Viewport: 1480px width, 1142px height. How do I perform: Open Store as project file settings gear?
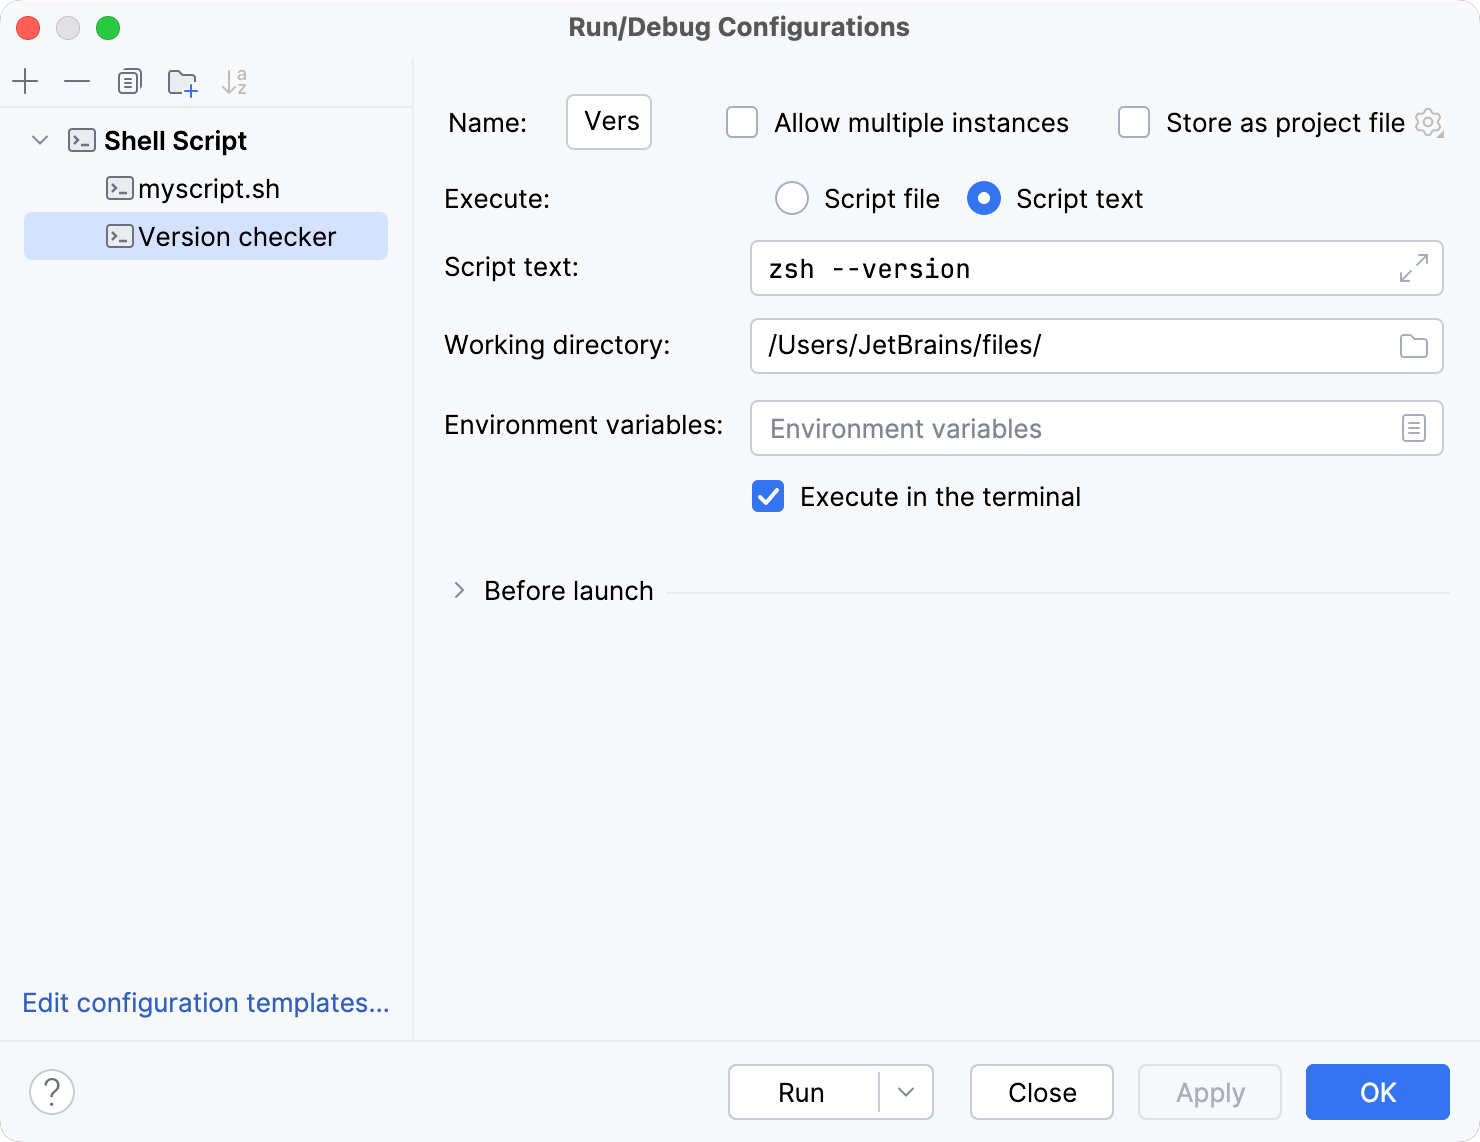coord(1429,122)
